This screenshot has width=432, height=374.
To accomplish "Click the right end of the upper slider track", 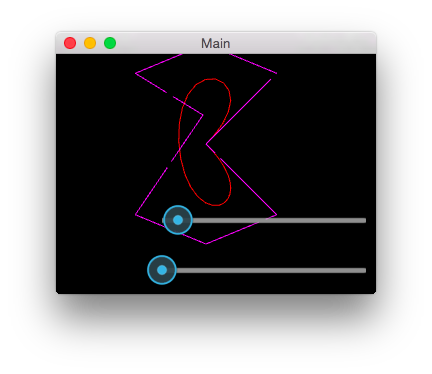I will (x=364, y=220).
